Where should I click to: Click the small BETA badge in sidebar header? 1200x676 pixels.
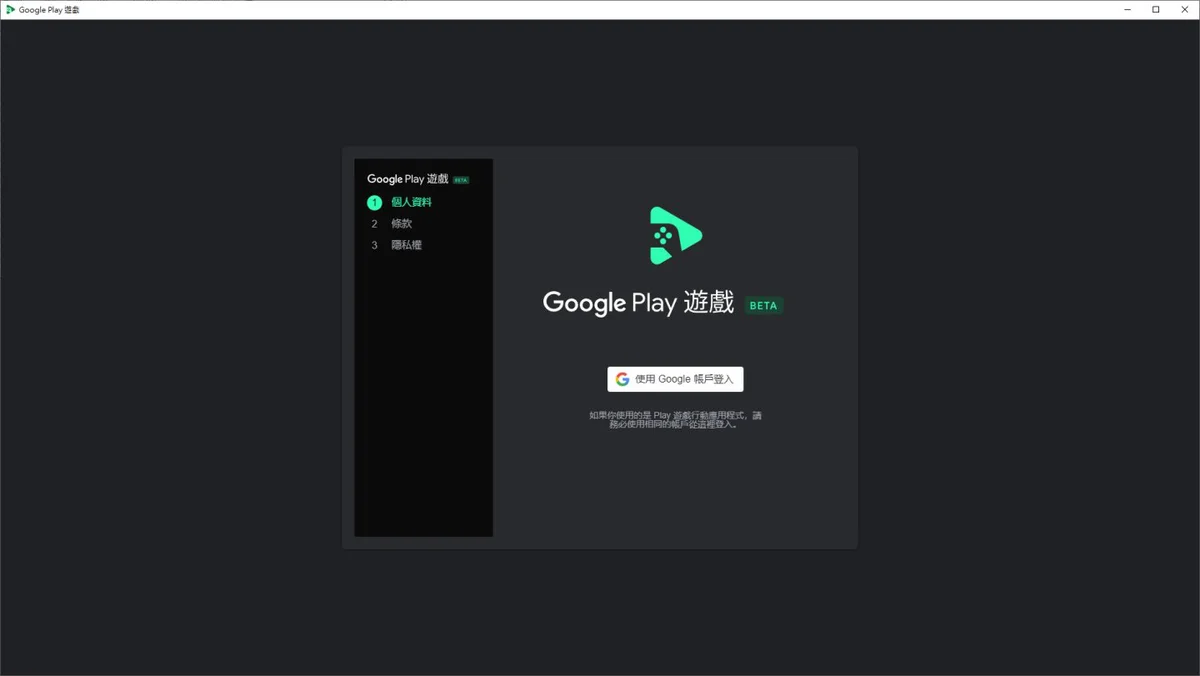tap(461, 180)
